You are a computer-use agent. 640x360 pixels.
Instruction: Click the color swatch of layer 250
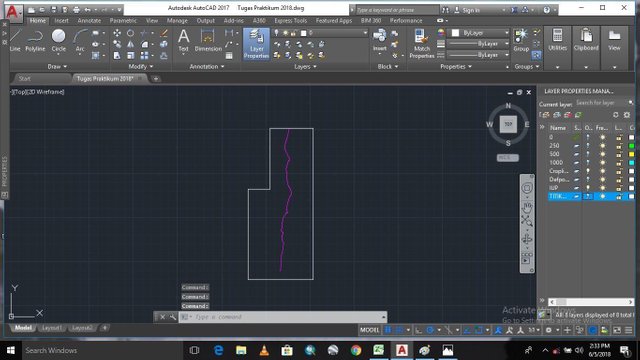[x=631, y=146]
